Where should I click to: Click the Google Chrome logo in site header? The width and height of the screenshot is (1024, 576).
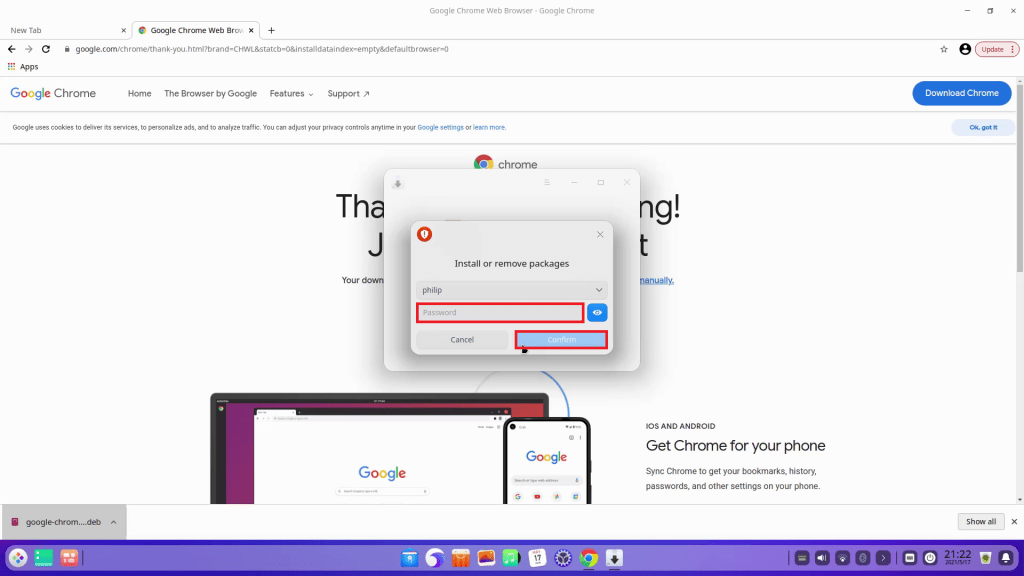53,93
